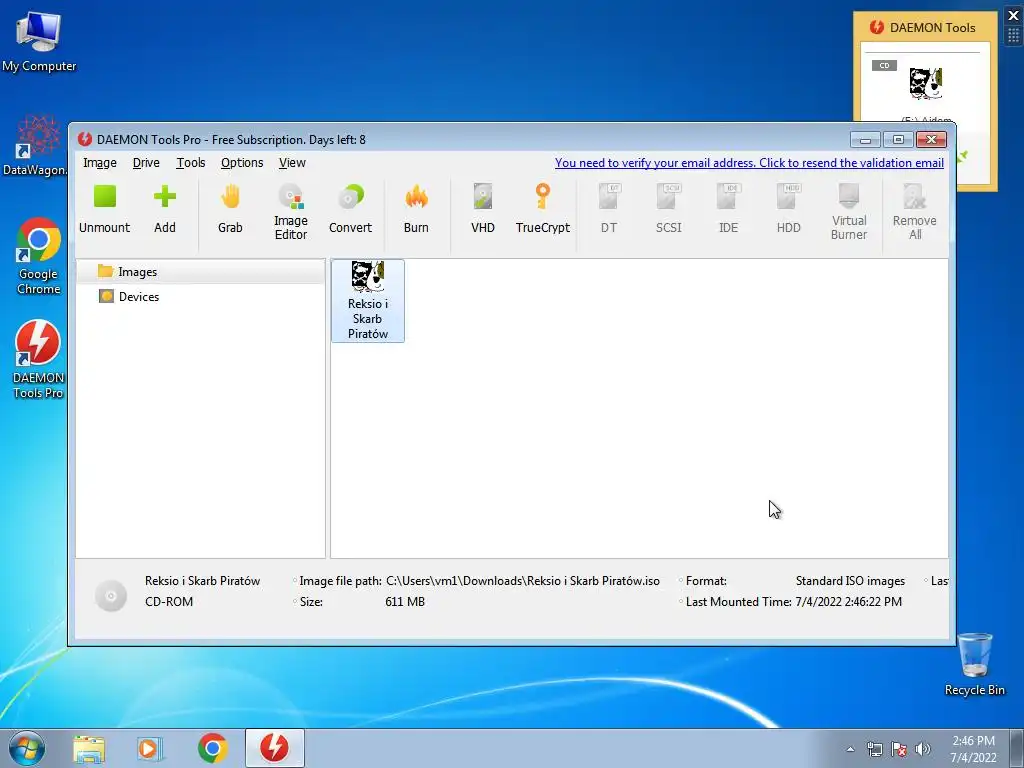Screen dimensions: 1024x768
Task: Click DAEMON Tools taskbar button
Action: tap(274, 748)
